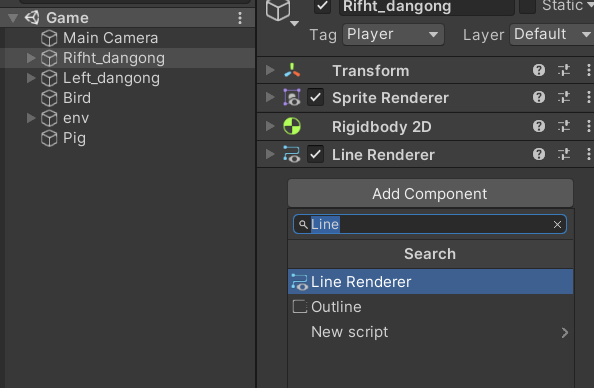The height and width of the screenshot is (388, 594).
Task: Click the Add Component button
Action: 430,194
